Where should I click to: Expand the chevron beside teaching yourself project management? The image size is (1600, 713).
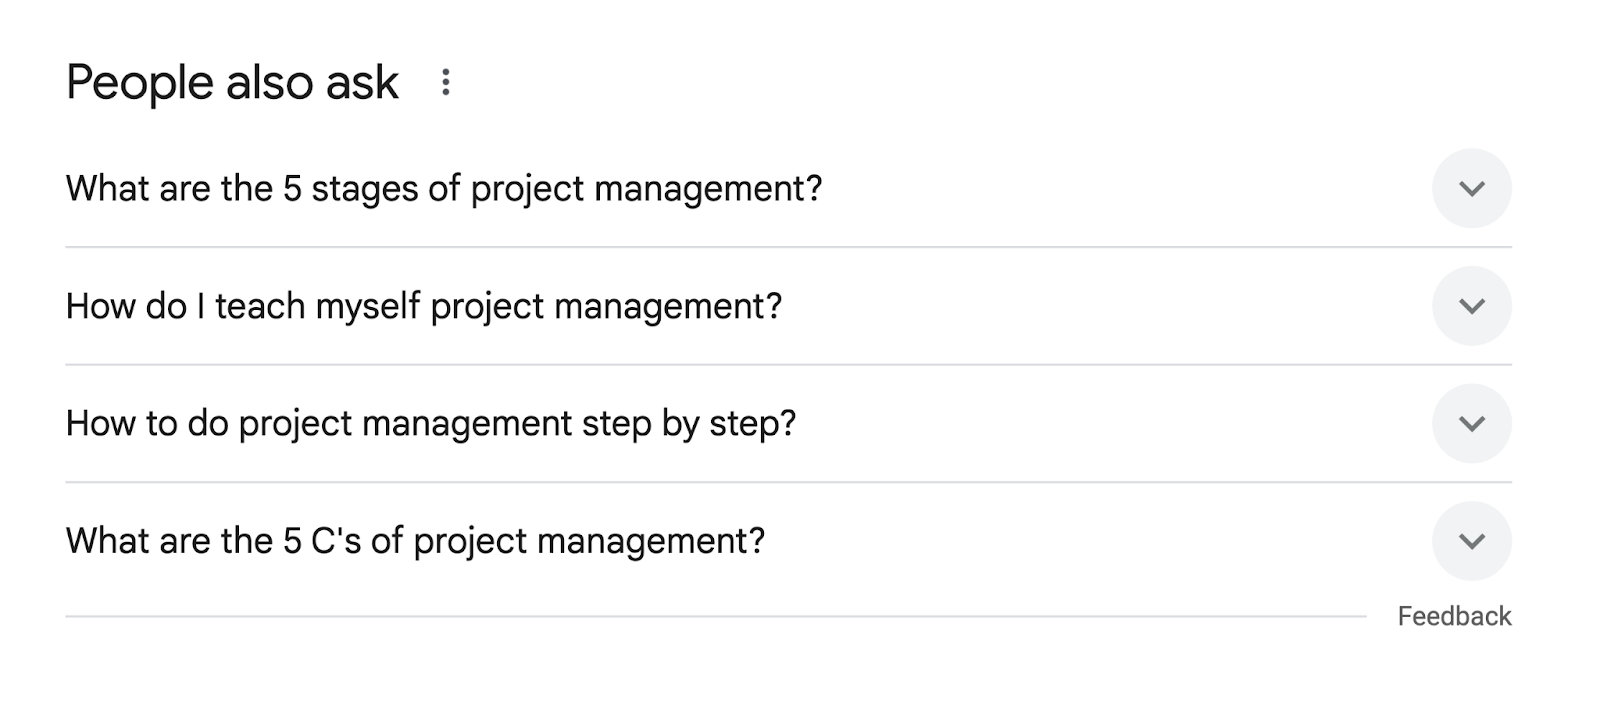(x=1472, y=306)
